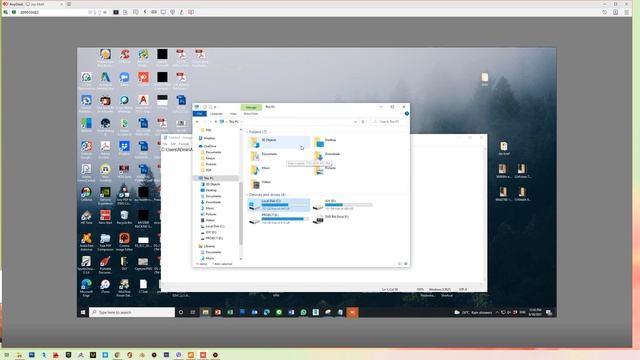This screenshot has width=640, height=360.
Task: Open the Music folder in Folders section
Action: [x=261, y=169]
